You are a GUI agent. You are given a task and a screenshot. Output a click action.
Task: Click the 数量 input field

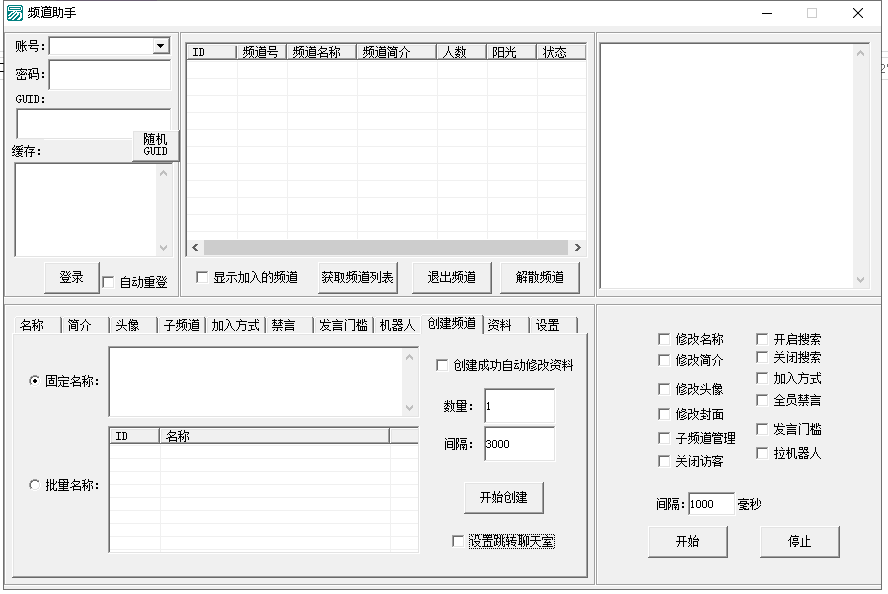click(x=518, y=406)
